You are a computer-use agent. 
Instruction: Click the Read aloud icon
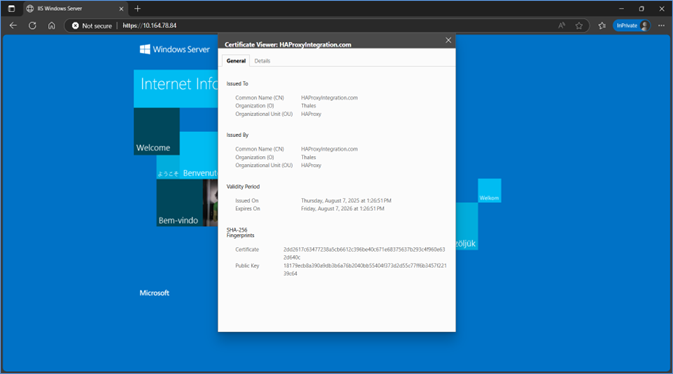(x=561, y=26)
